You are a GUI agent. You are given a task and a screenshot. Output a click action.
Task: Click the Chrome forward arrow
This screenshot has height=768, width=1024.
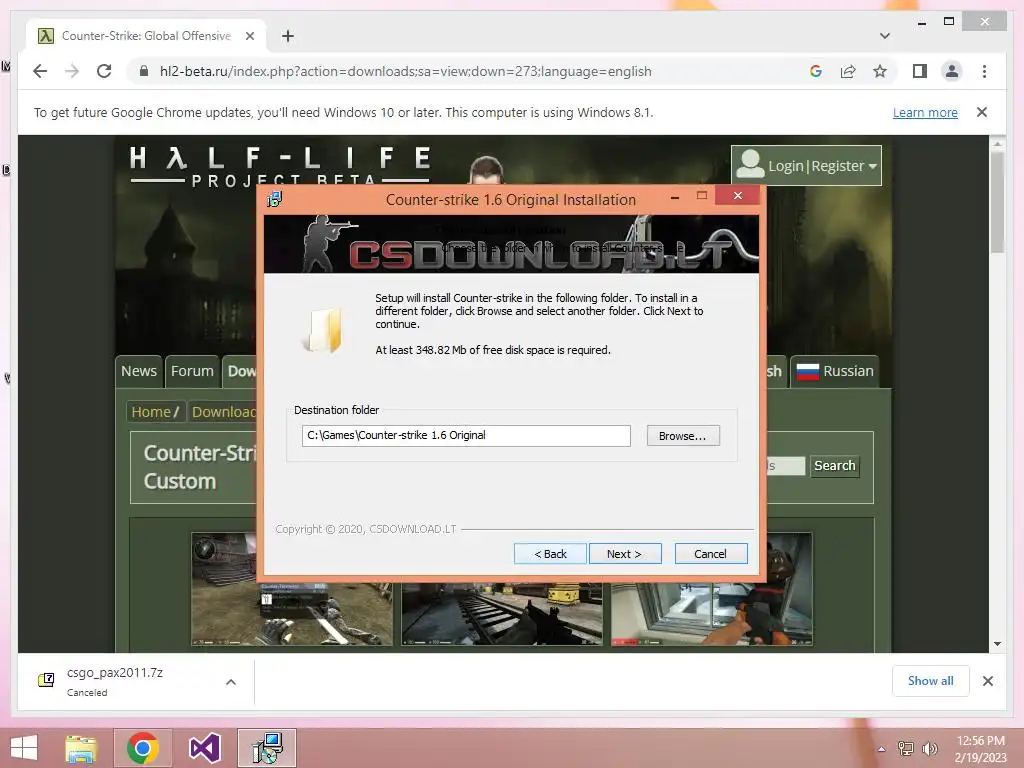pyautogui.click(x=72, y=71)
